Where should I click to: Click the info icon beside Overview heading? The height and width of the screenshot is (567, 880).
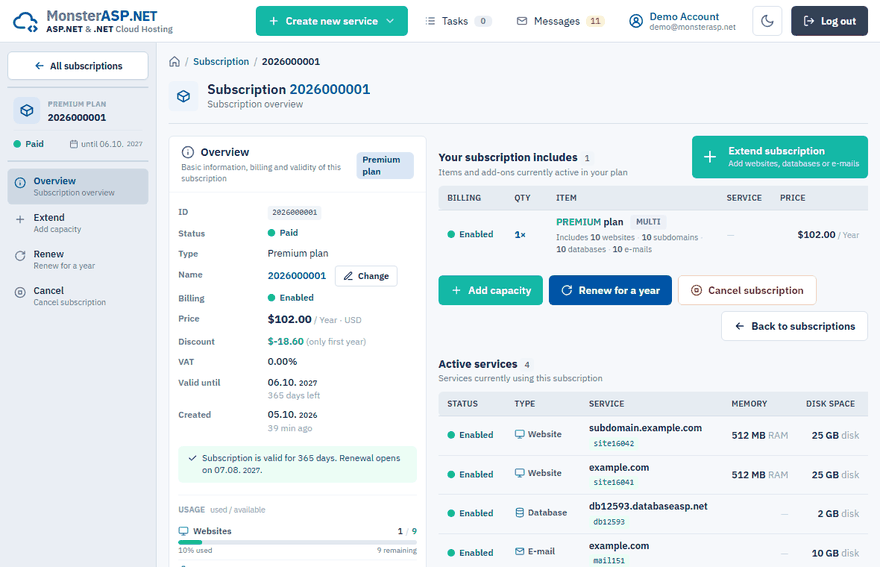(188, 152)
